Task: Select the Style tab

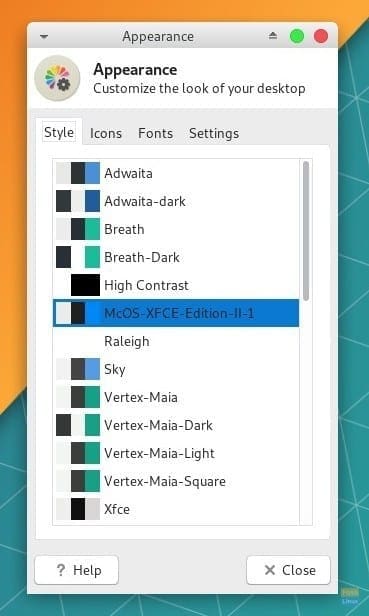Action: click(x=59, y=132)
